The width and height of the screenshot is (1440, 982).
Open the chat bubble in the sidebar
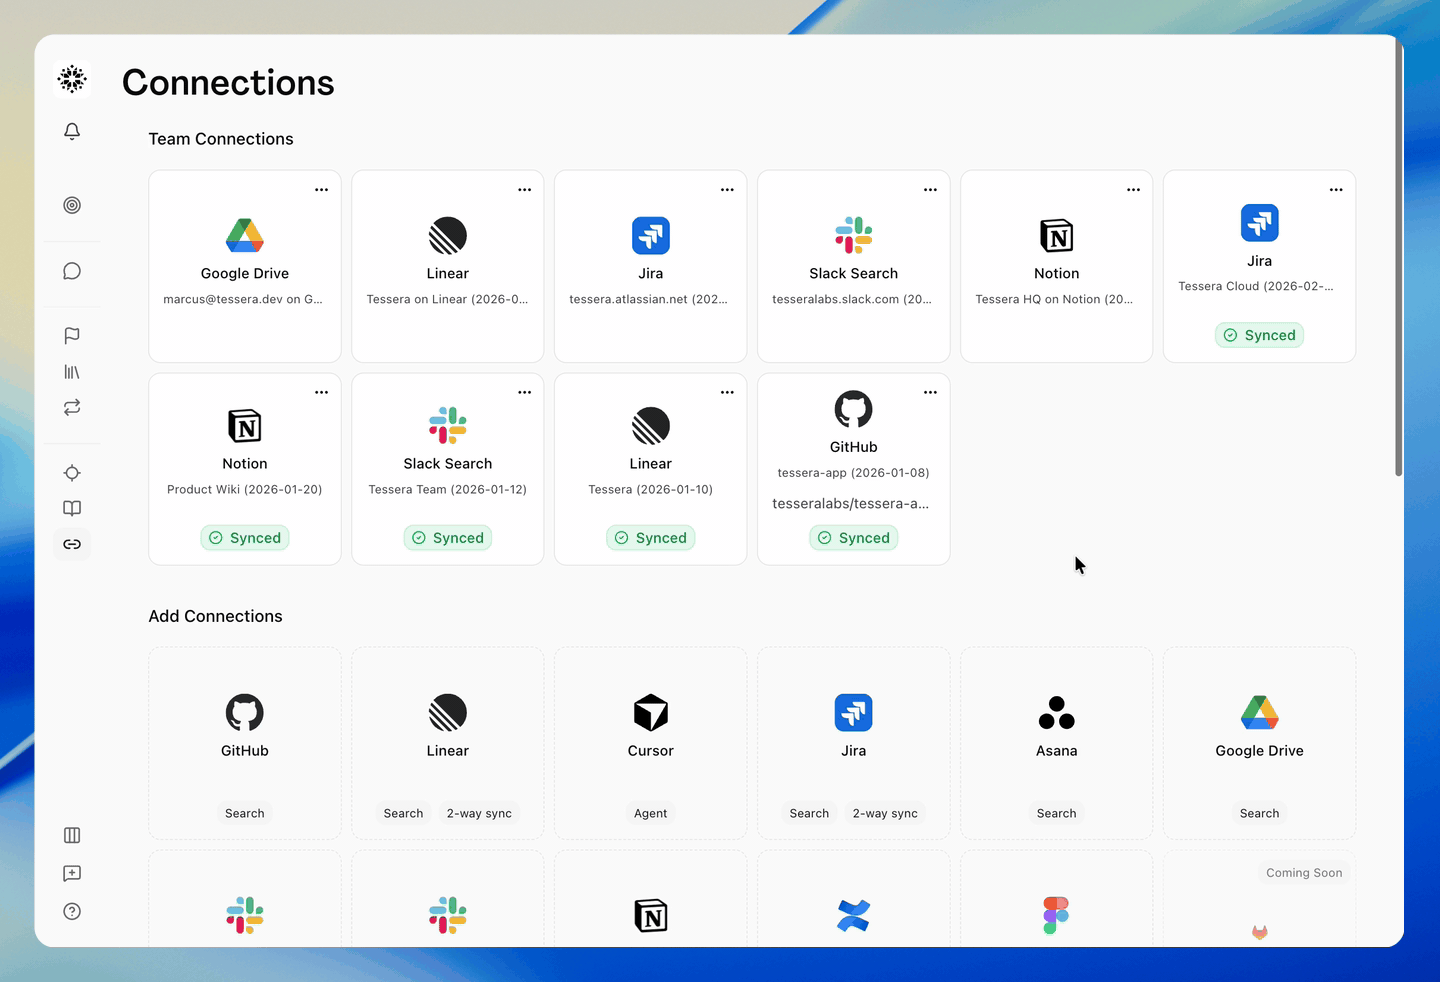(x=72, y=271)
